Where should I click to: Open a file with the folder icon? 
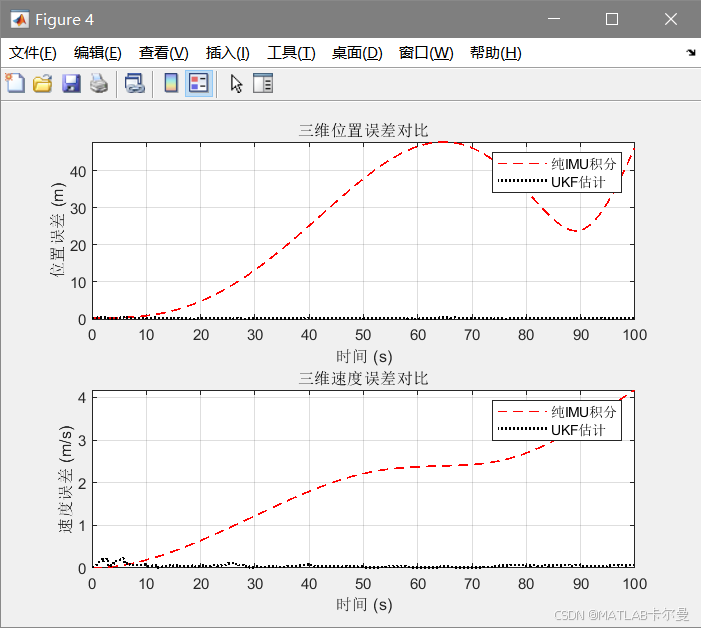[43, 83]
